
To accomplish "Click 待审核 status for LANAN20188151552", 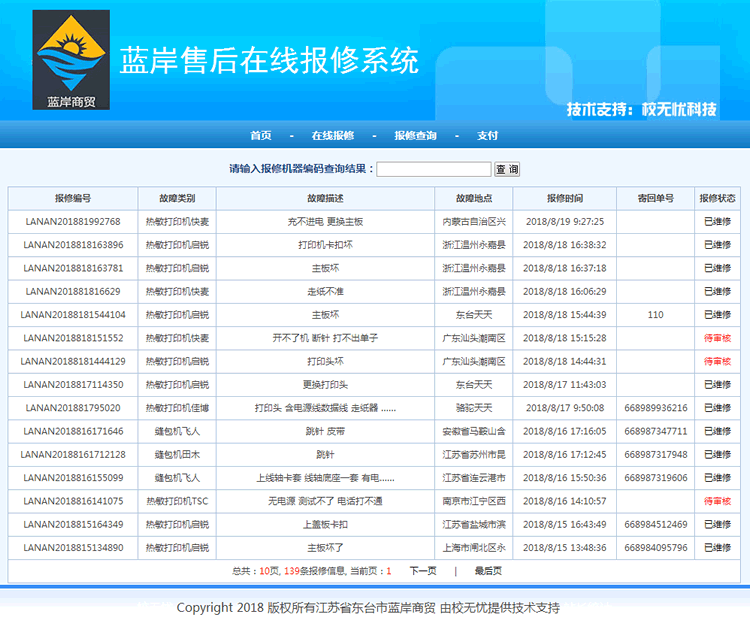I will pyautogui.click(x=717, y=338).
